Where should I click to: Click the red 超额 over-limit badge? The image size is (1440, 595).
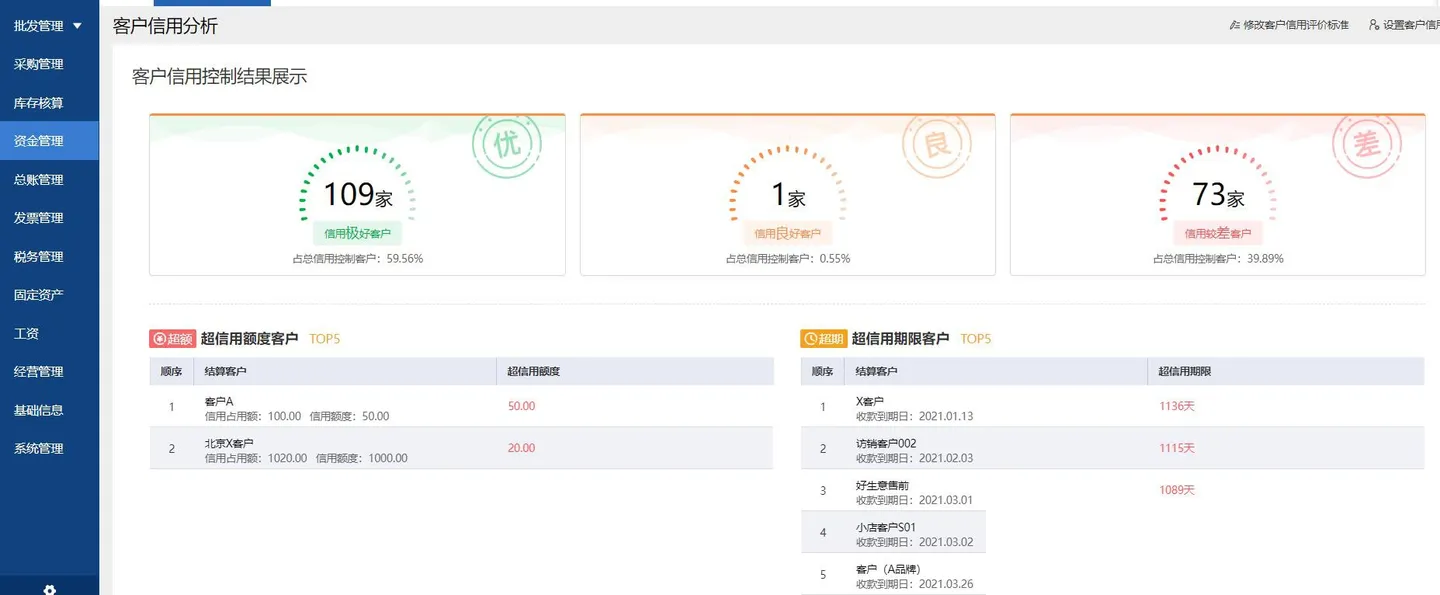click(x=172, y=339)
